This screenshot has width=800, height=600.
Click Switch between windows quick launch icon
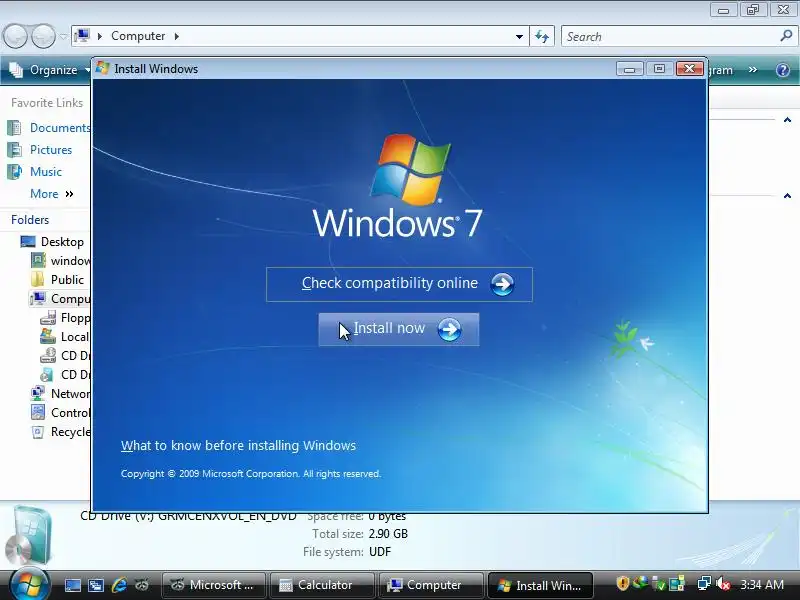tap(95, 585)
